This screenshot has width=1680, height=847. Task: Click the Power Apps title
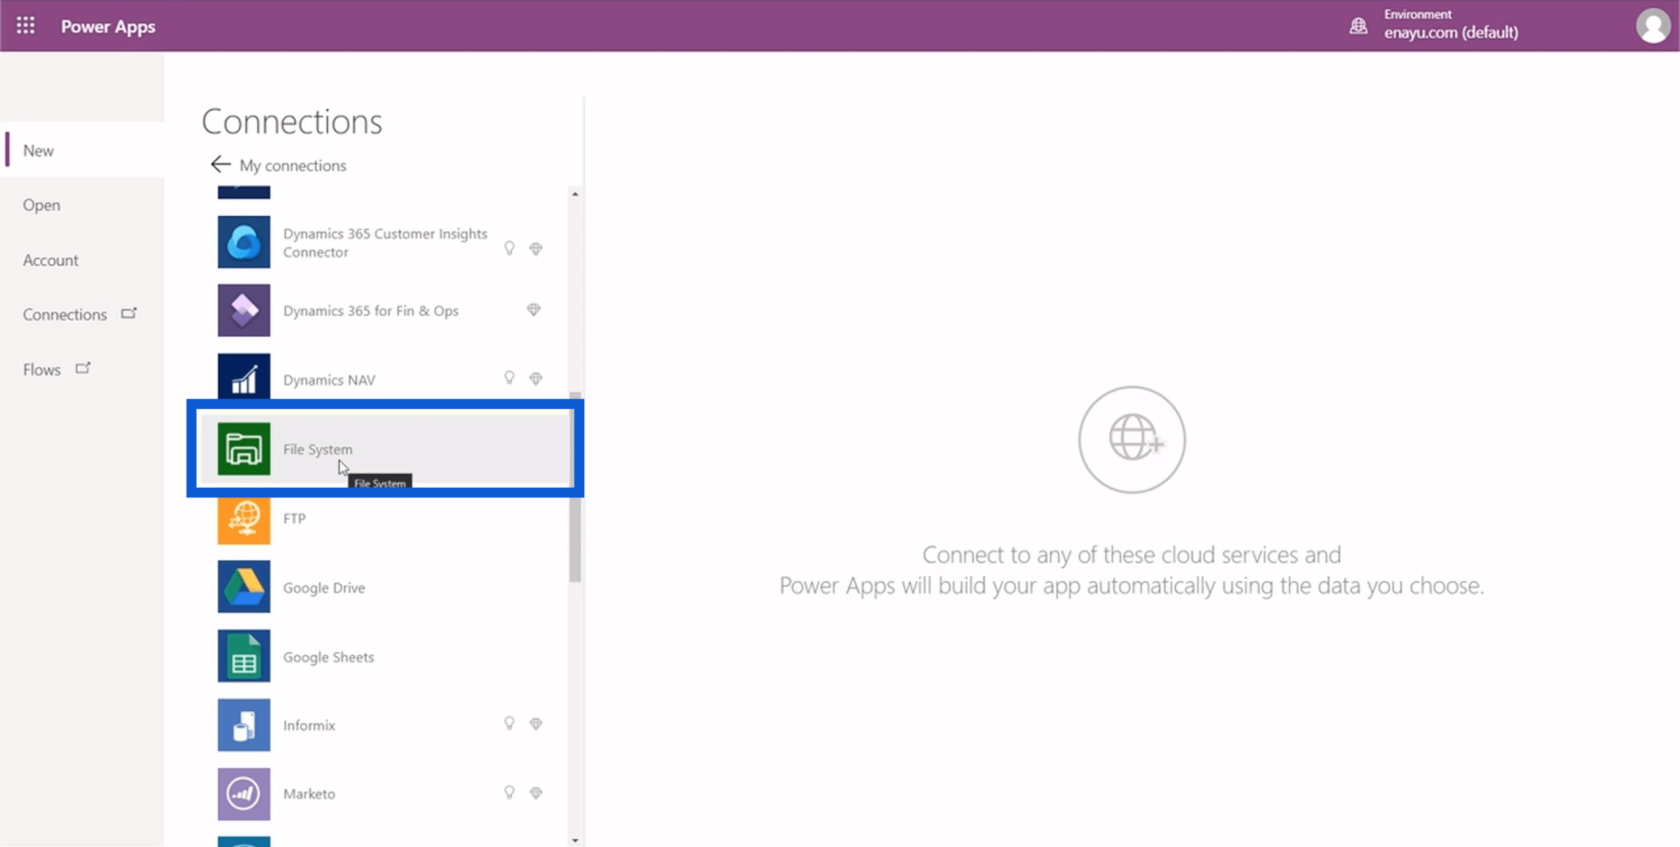[108, 26]
